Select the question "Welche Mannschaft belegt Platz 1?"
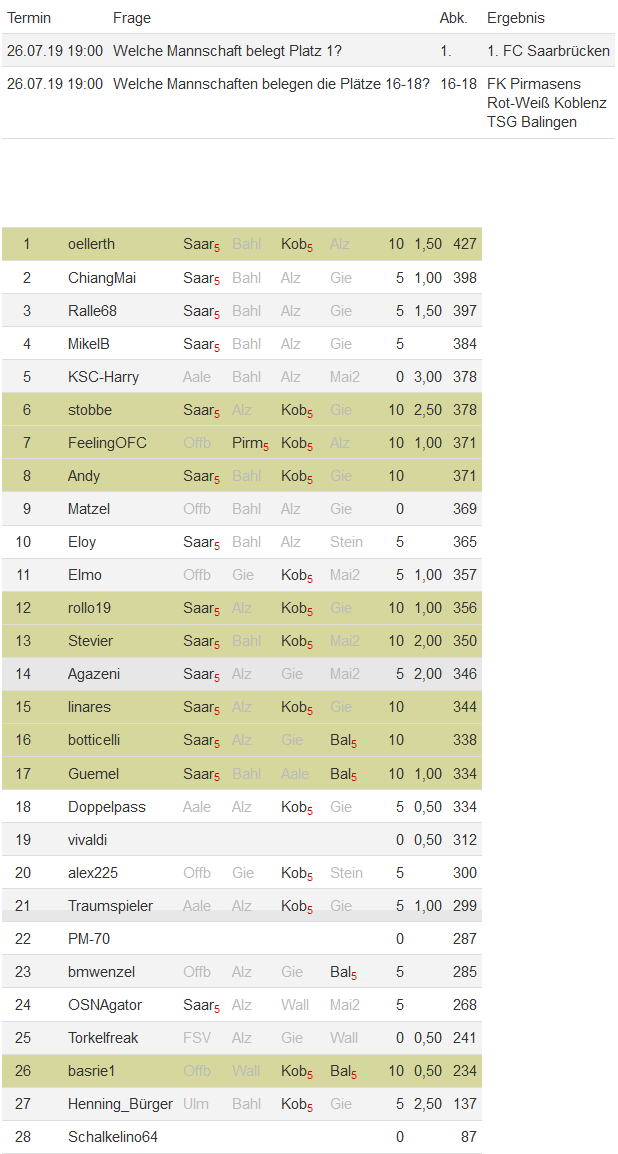 [x=227, y=50]
